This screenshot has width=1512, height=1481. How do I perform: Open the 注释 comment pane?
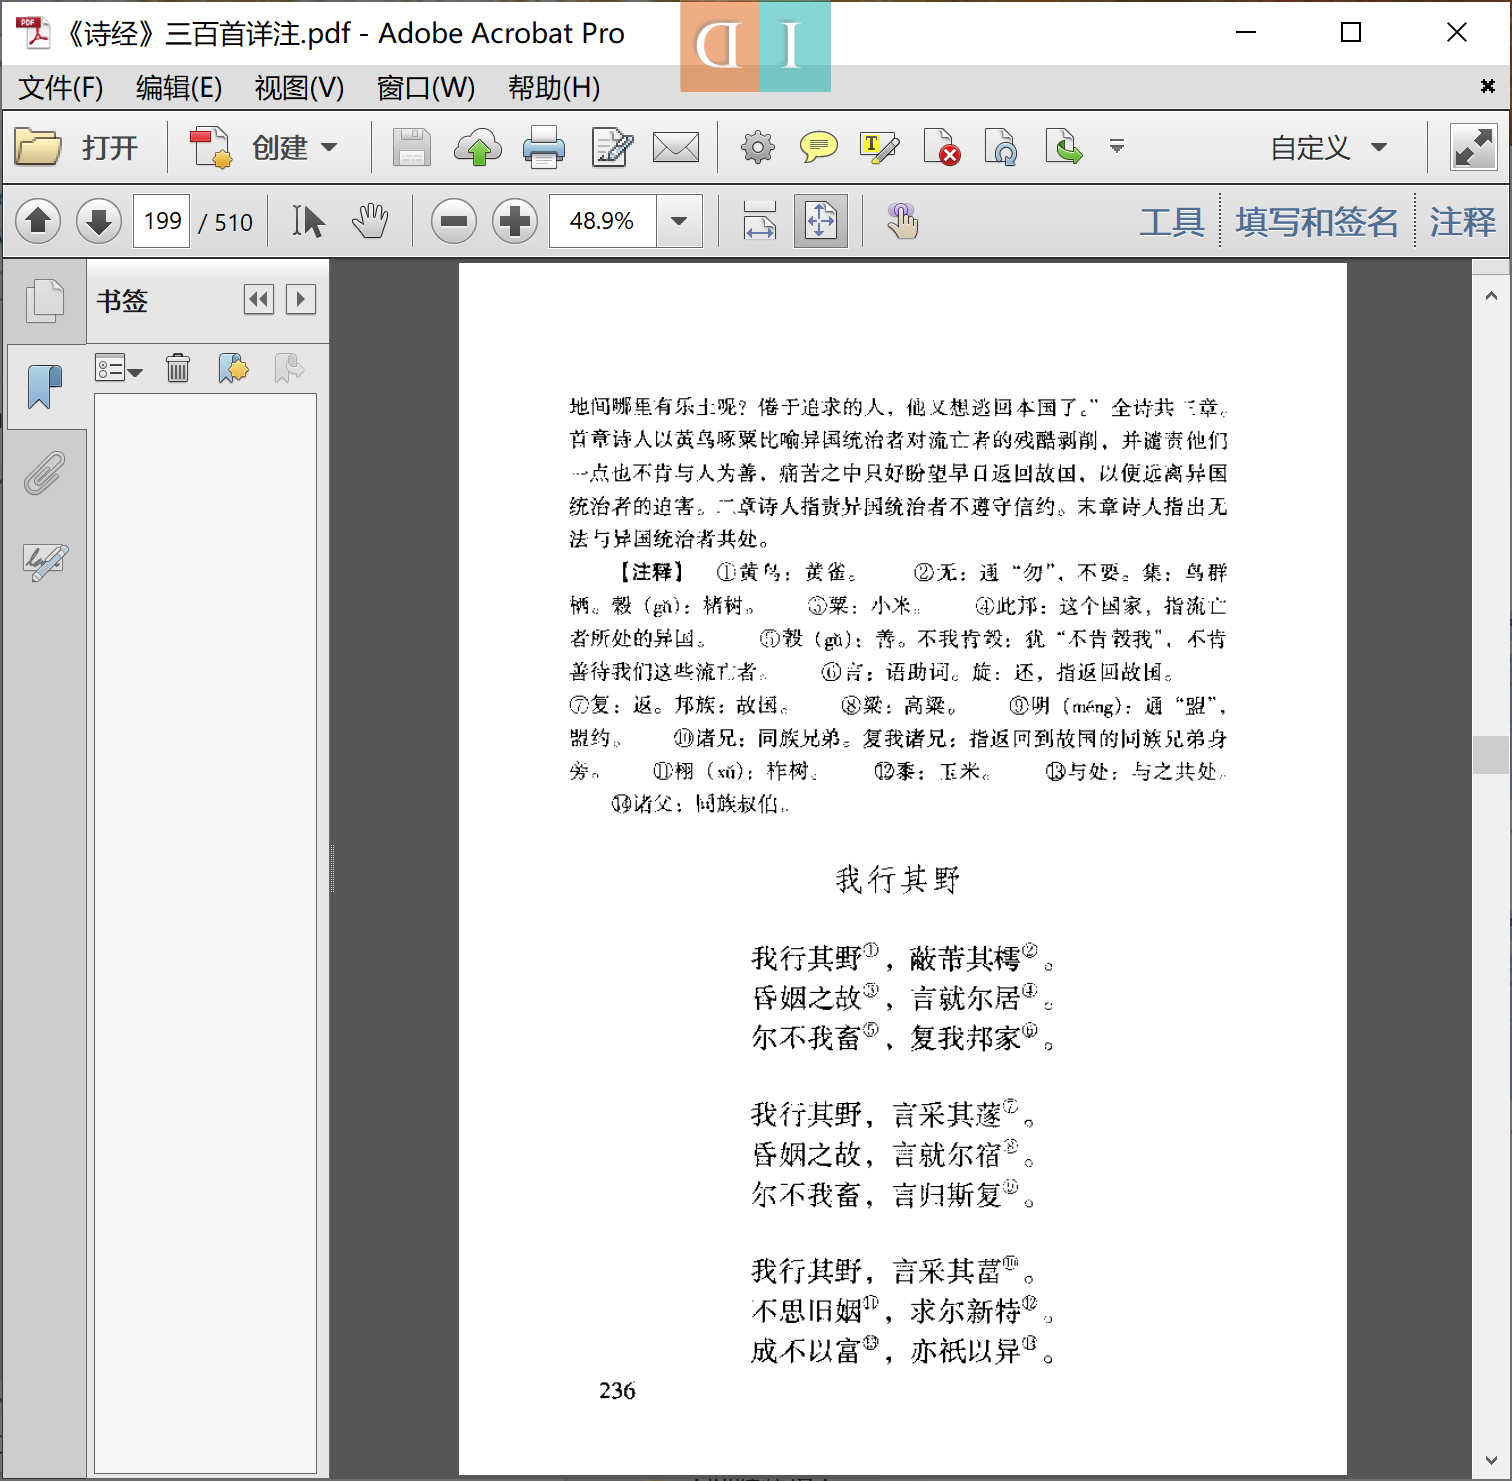click(1462, 221)
